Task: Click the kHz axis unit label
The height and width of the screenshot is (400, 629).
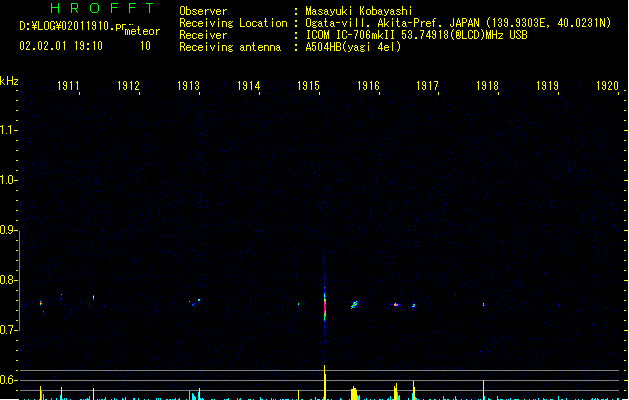Action: pyautogui.click(x=9, y=81)
